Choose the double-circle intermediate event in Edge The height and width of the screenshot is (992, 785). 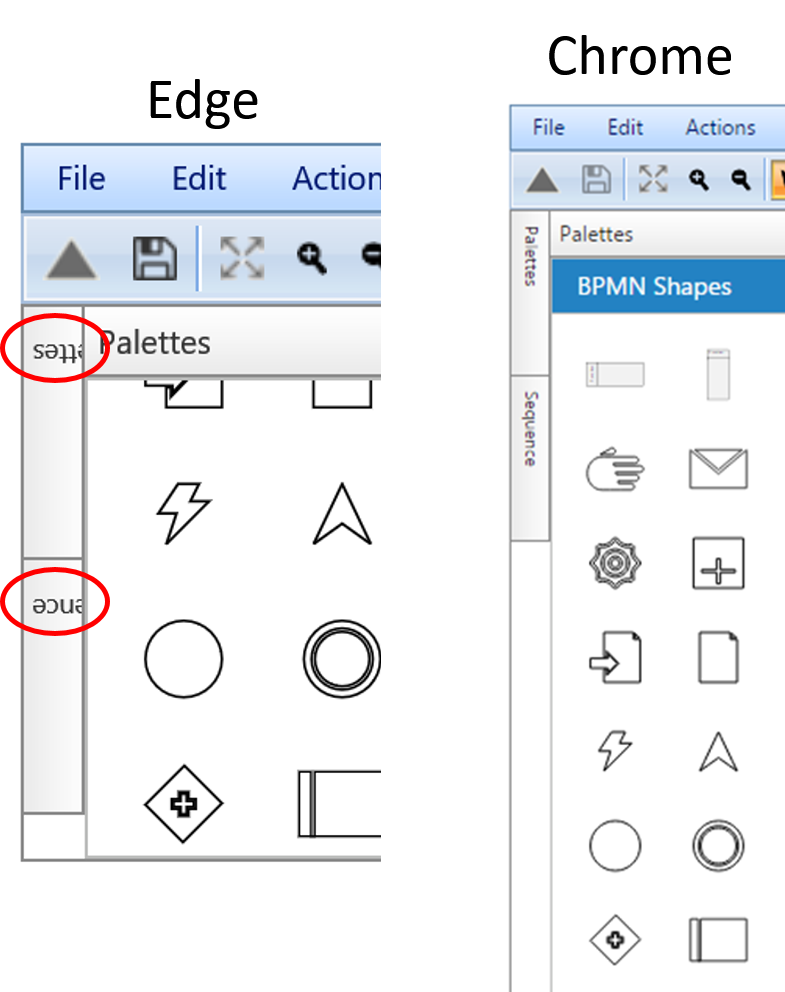[x=342, y=659]
